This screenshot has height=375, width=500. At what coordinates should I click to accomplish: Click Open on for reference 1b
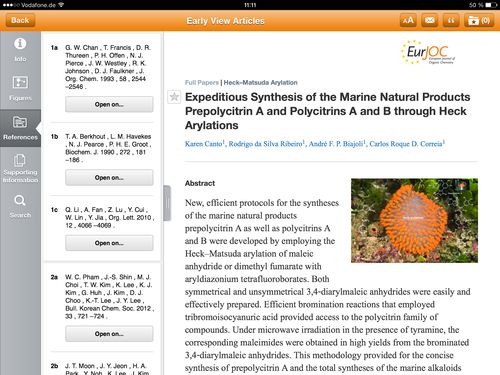[x=109, y=178]
